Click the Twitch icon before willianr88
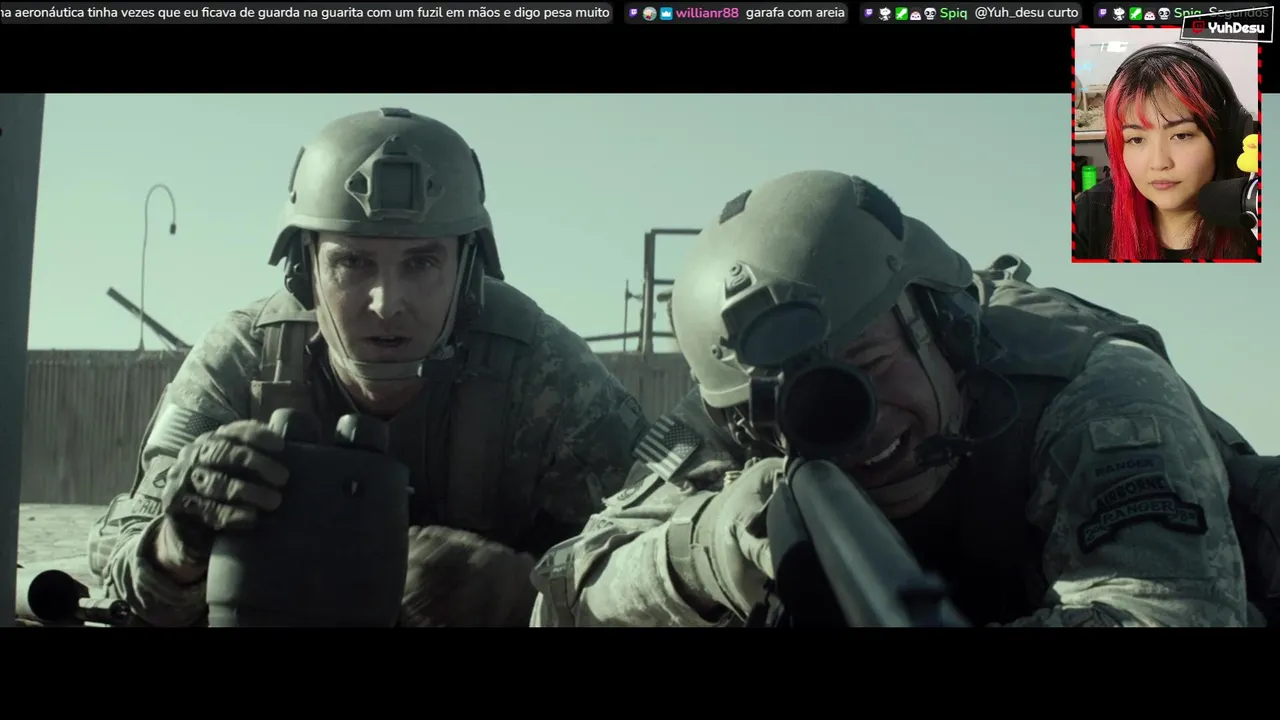1280x720 pixels. click(632, 13)
